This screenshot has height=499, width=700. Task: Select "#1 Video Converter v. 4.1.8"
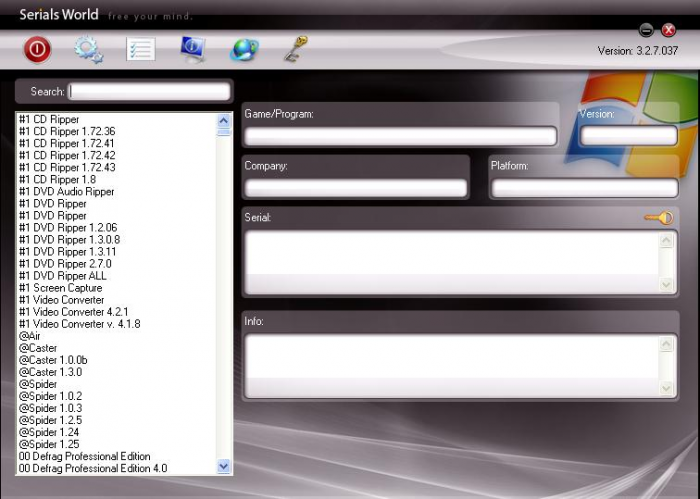click(79, 324)
